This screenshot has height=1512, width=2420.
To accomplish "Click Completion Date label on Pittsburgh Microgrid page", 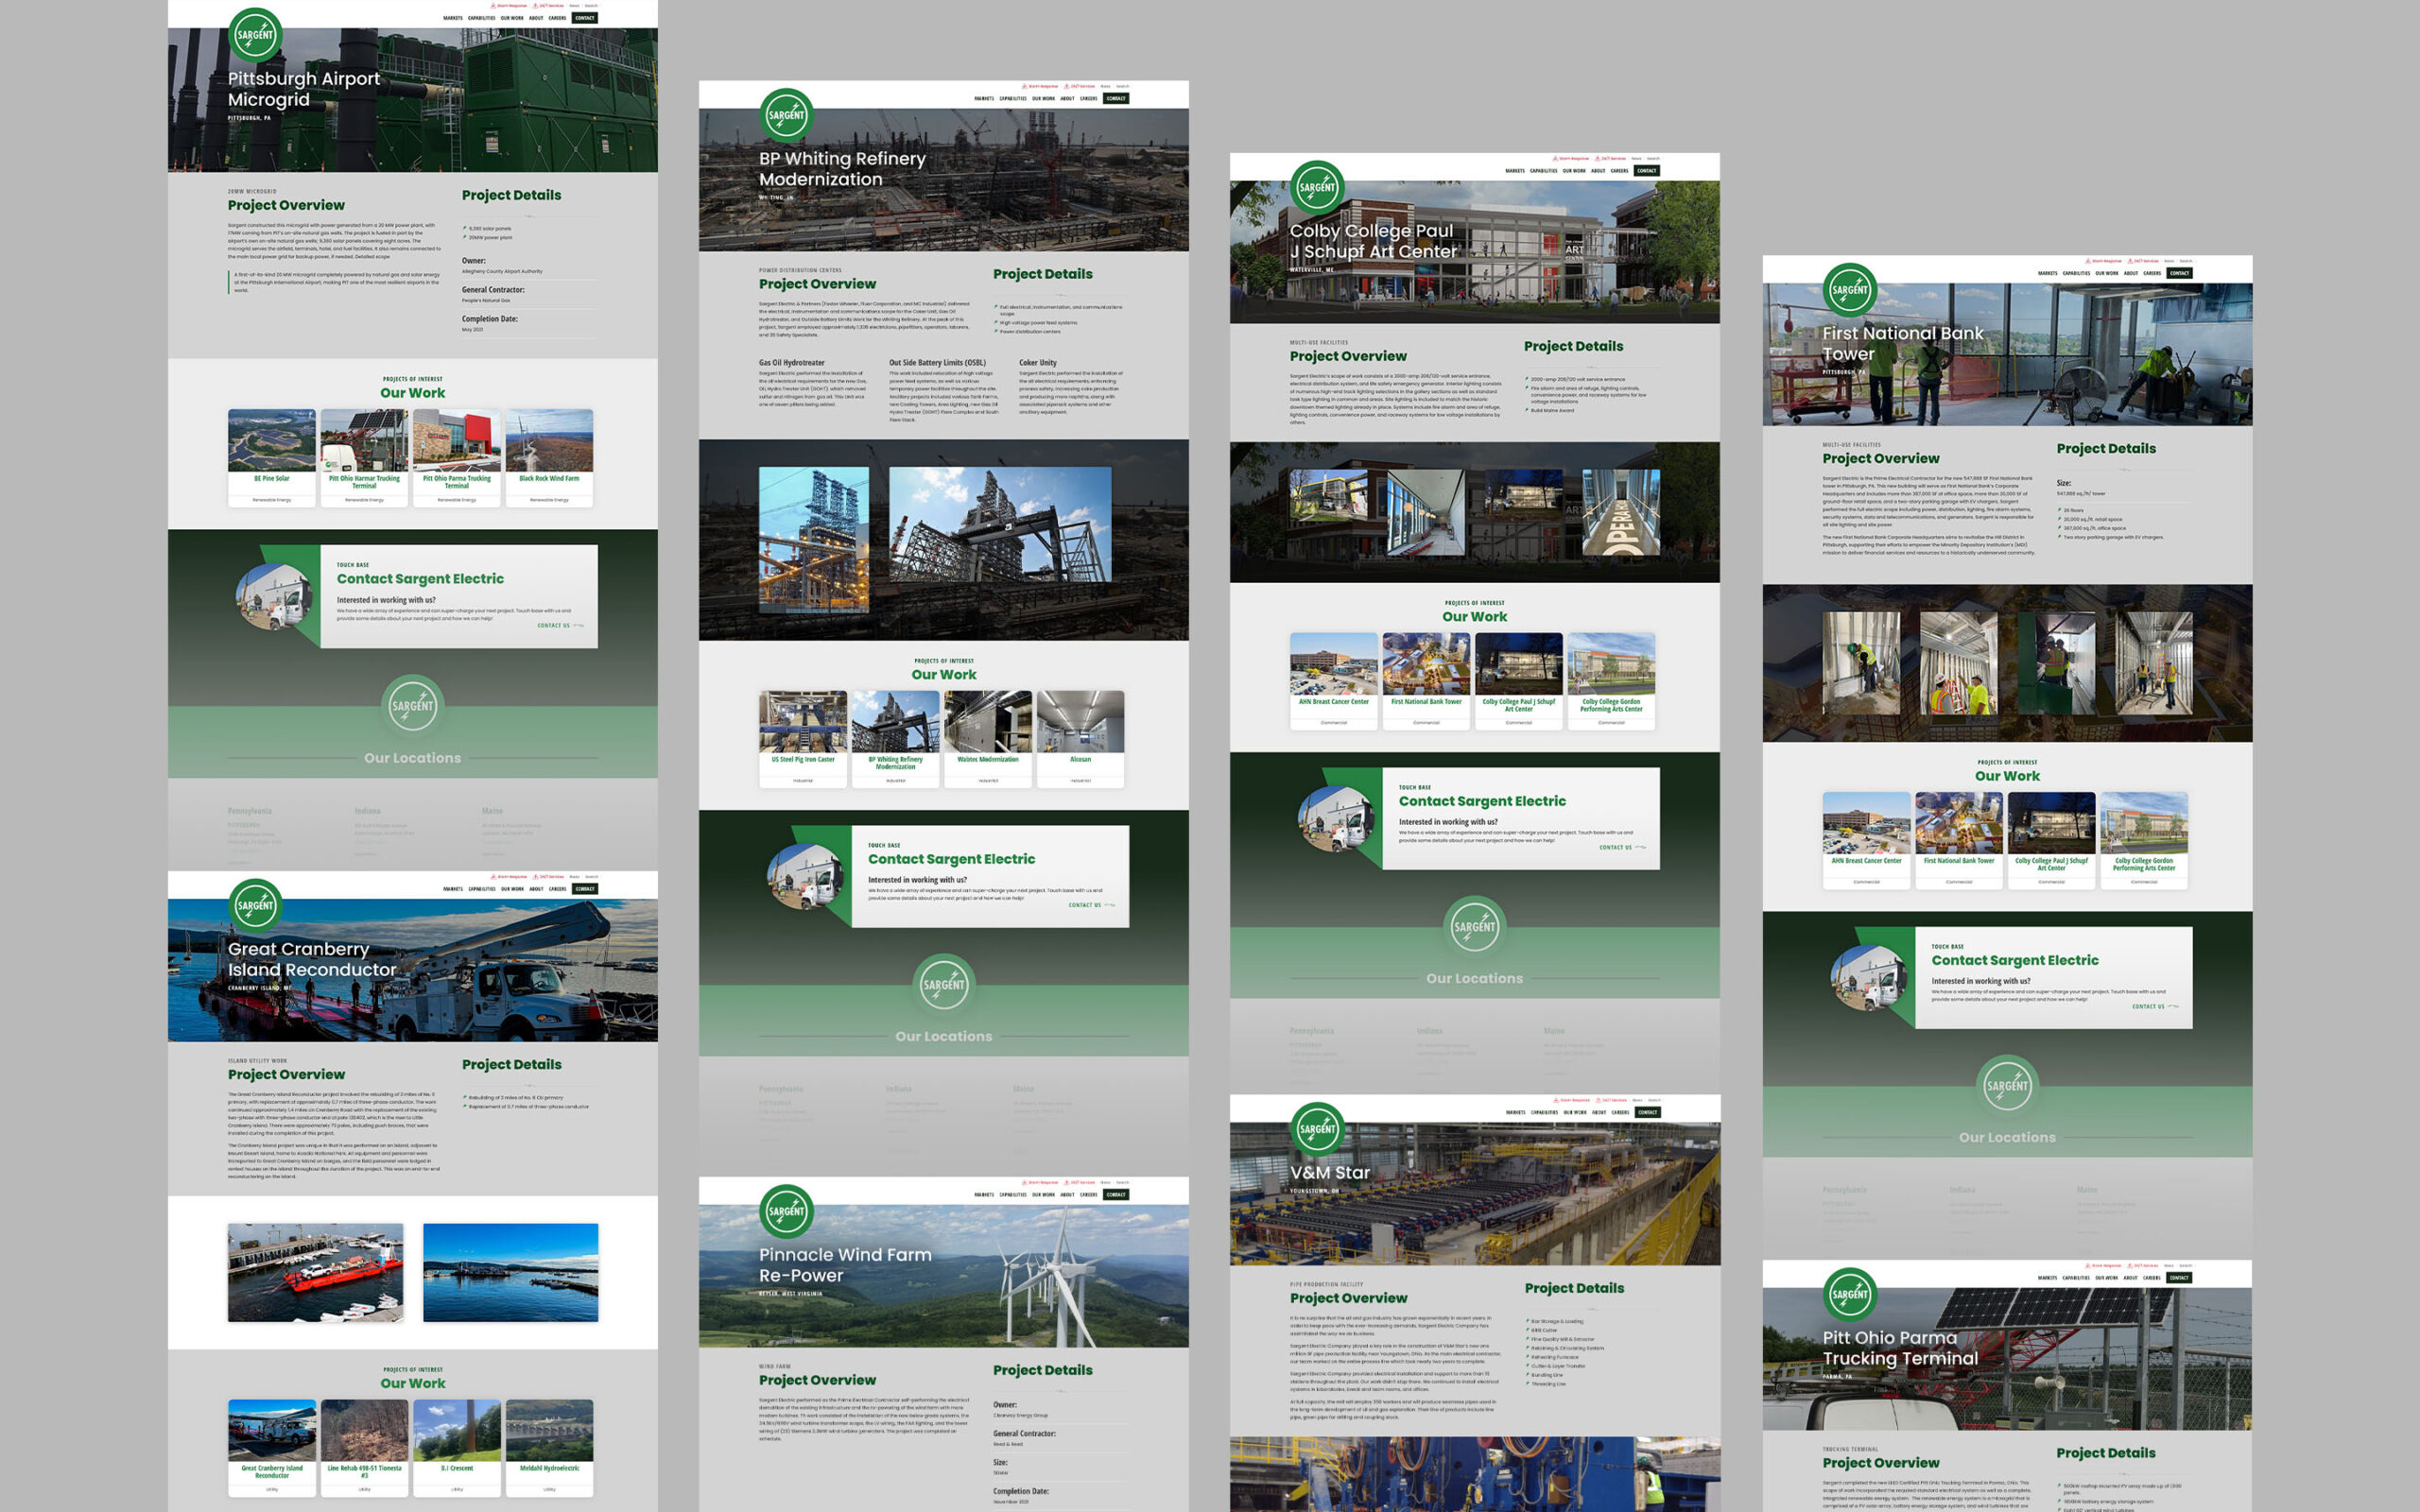I will click(490, 319).
